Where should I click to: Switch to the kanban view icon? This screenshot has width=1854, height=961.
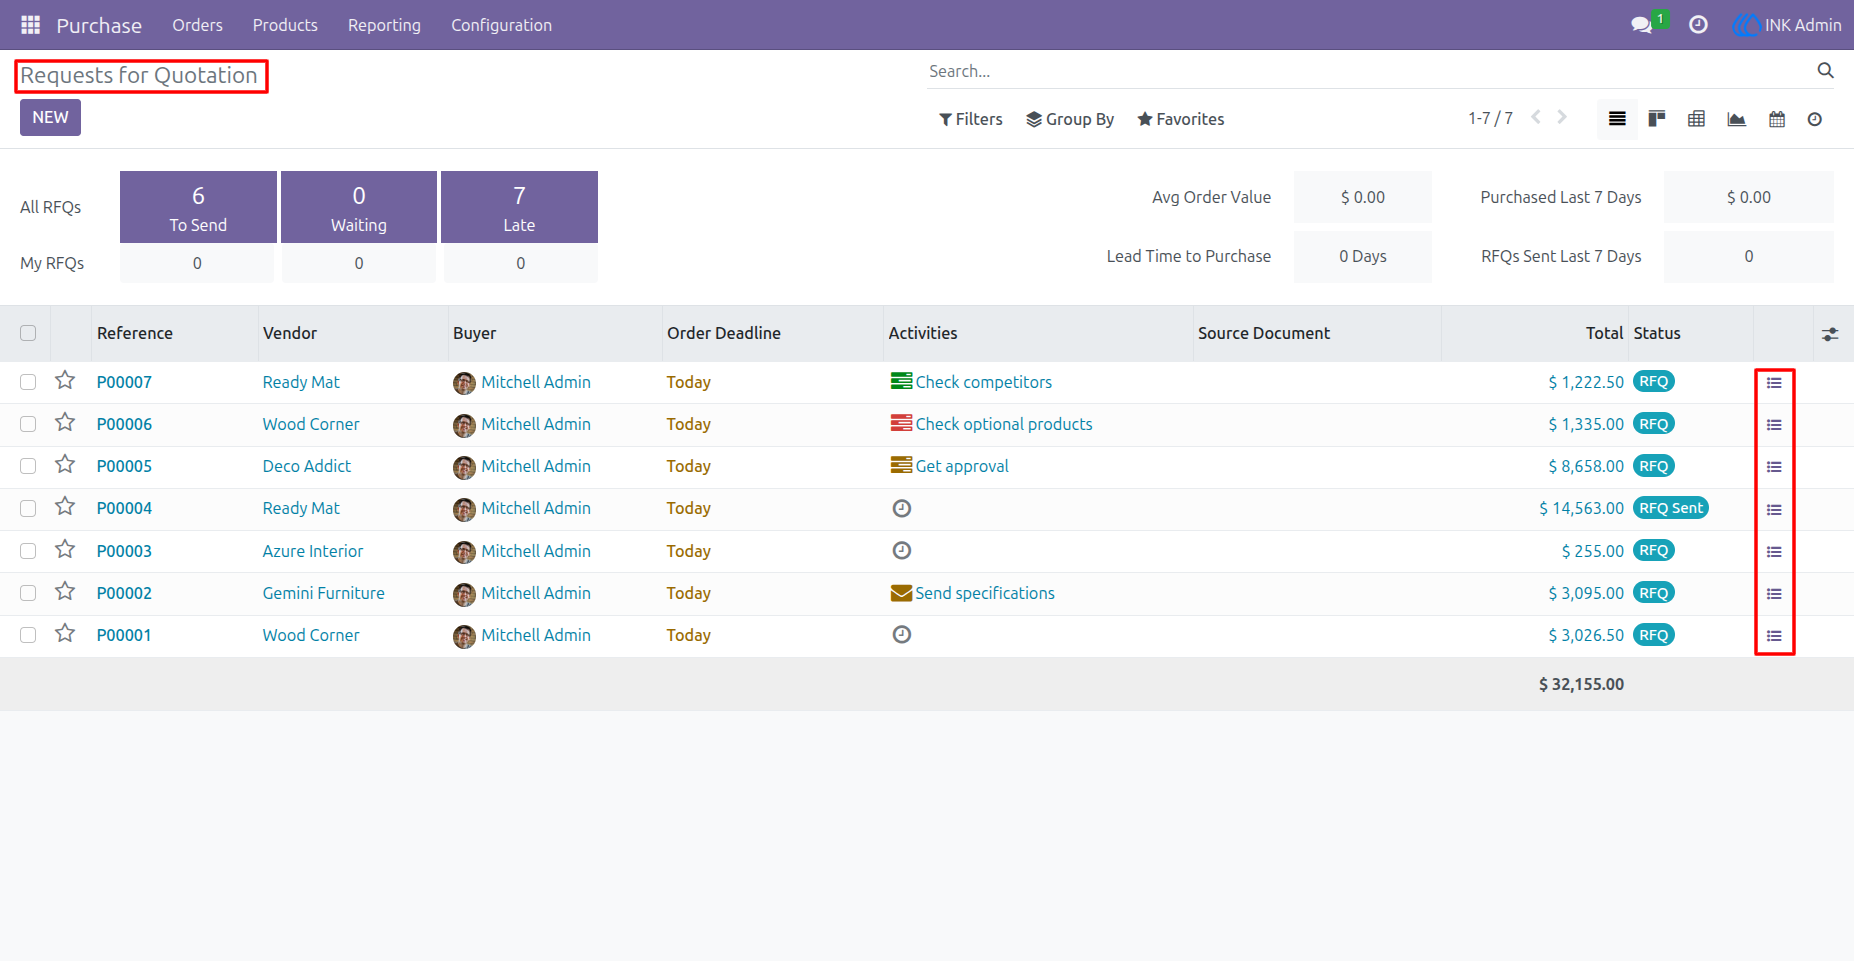[1657, 119]
